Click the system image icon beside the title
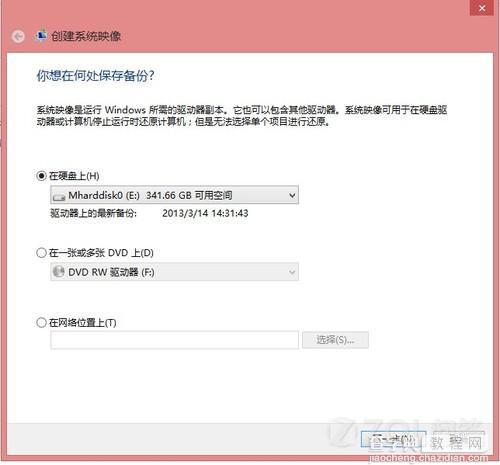This screenshot has width=500, height=465. point(41,35)
